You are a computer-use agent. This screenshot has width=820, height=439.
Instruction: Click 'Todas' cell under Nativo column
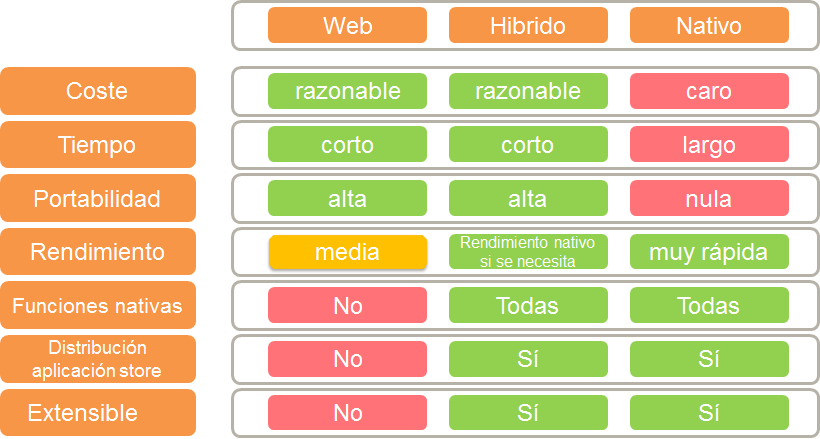pos(709,306)
